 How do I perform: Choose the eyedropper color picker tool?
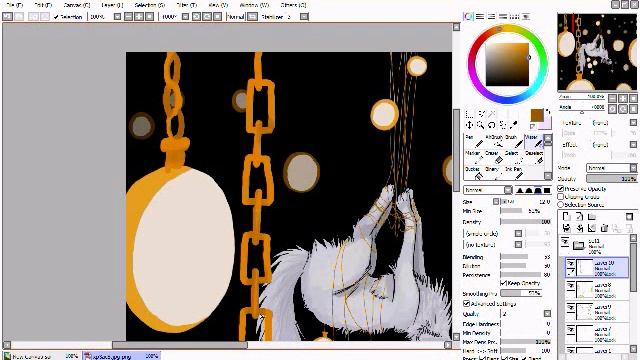514,125
